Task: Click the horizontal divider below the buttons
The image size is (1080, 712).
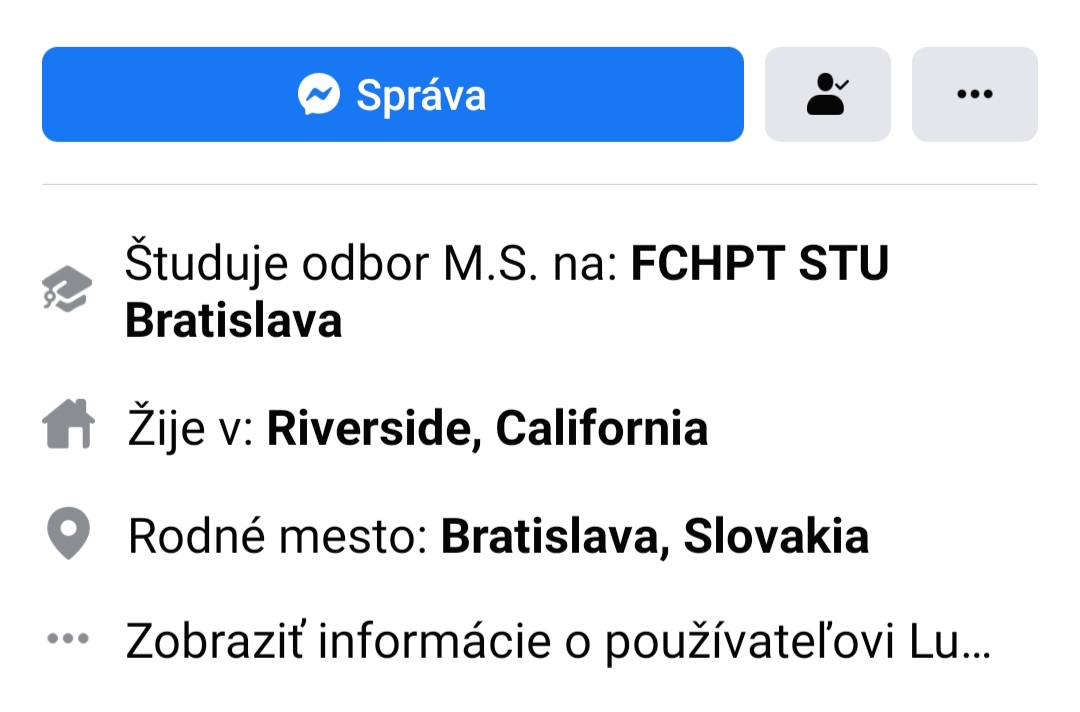Action: coord(540,185)
